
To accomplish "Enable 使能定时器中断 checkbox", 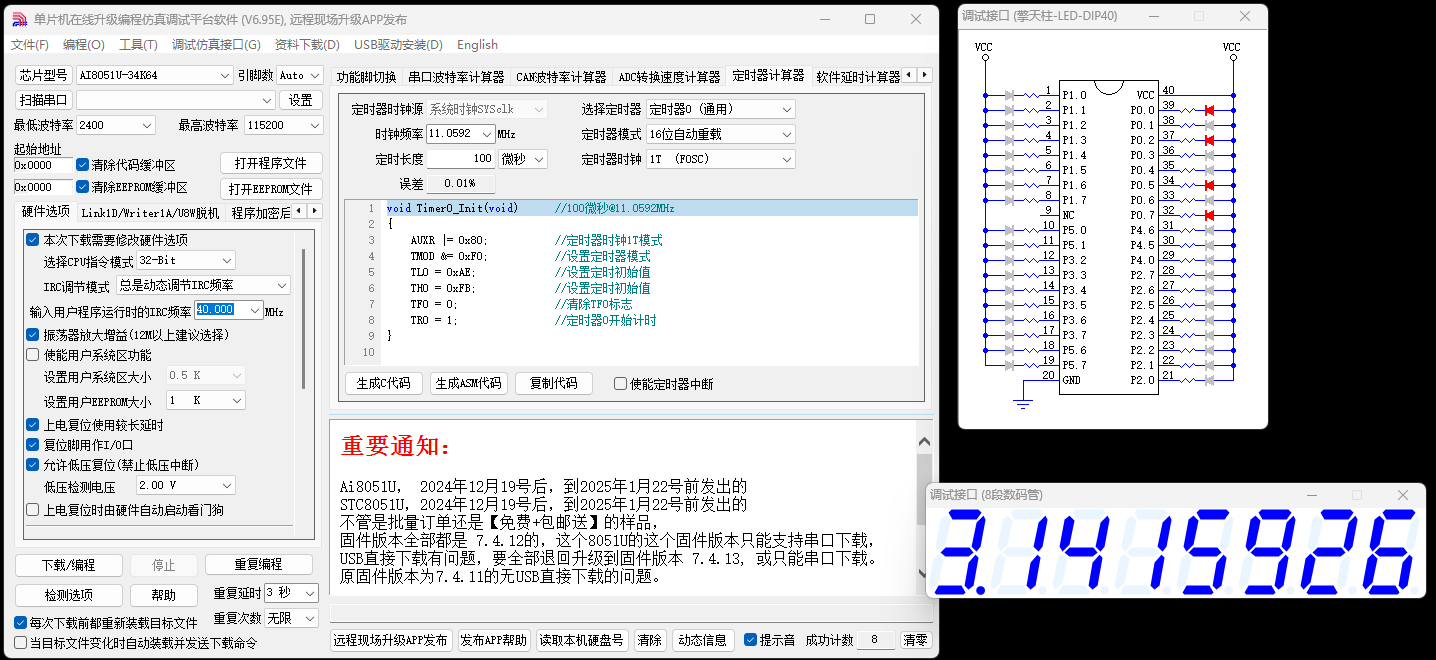I will tap(621, 384).
